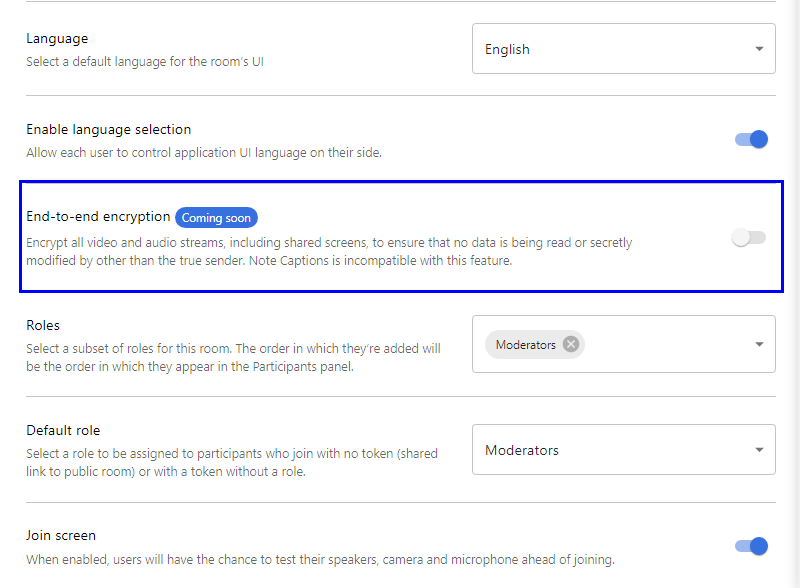Toggle the End-to-end encryption switch
The height and width of the screenshot is (588, 800).
[x=748, y=237]
